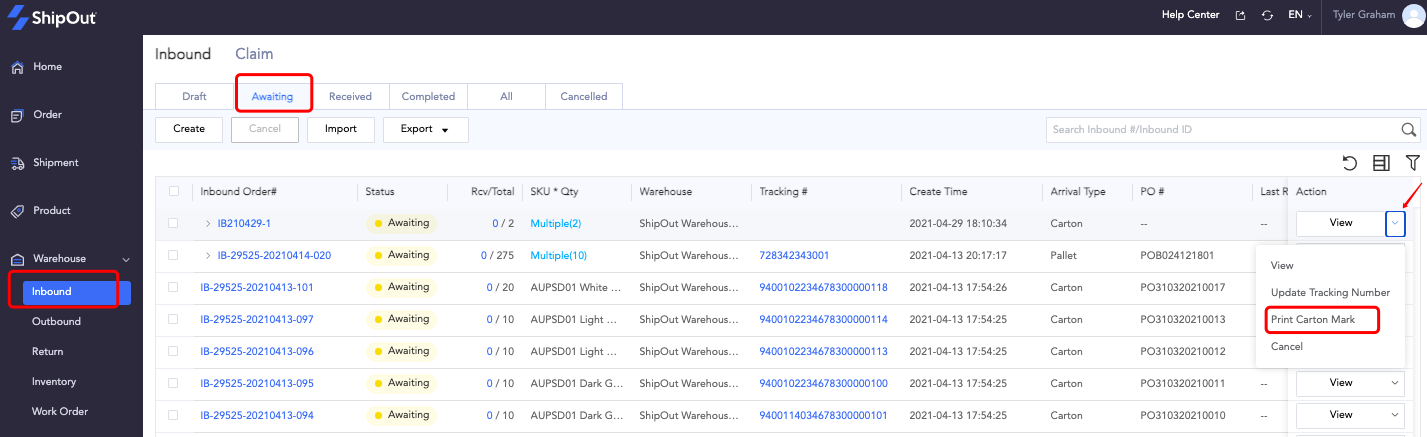Viewport: 1427px width, 437px height.
Task: Open action dropdown arrow for IB-29525-20210413-094
Action: point(1395,415)
